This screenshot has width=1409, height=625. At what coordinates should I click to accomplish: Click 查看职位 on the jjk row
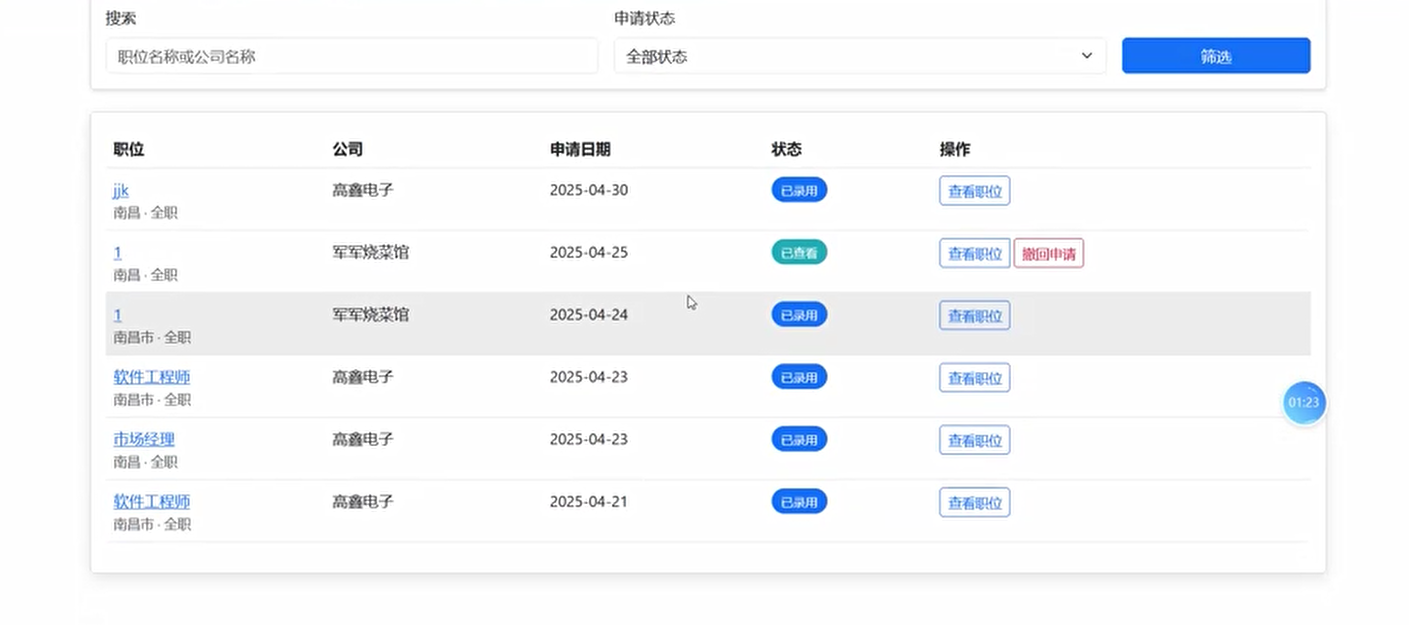click(x=973, y=190)
